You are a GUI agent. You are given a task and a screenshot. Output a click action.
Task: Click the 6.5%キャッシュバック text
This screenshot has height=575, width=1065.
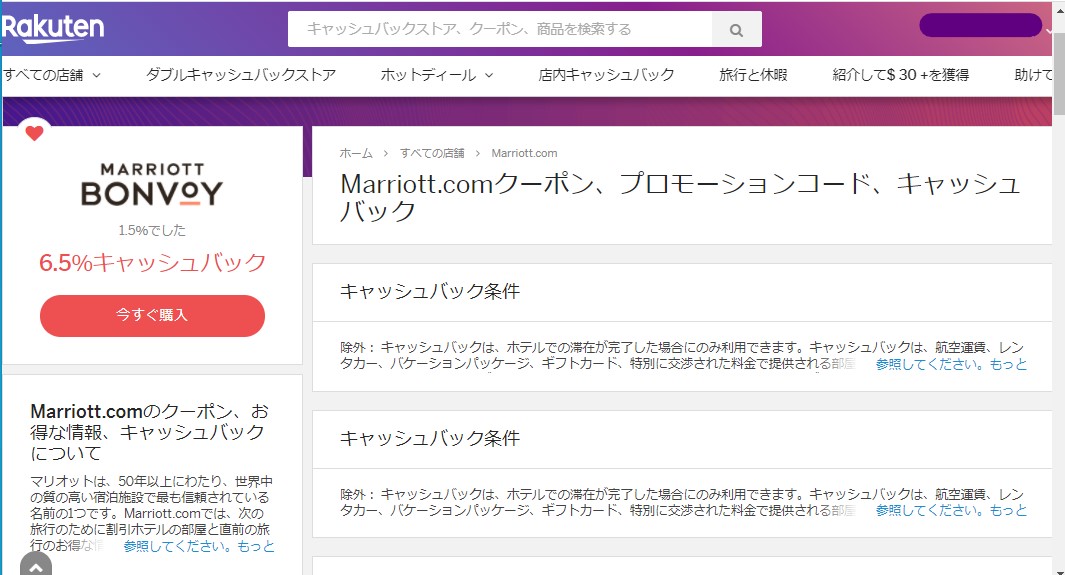pos(152,263)
